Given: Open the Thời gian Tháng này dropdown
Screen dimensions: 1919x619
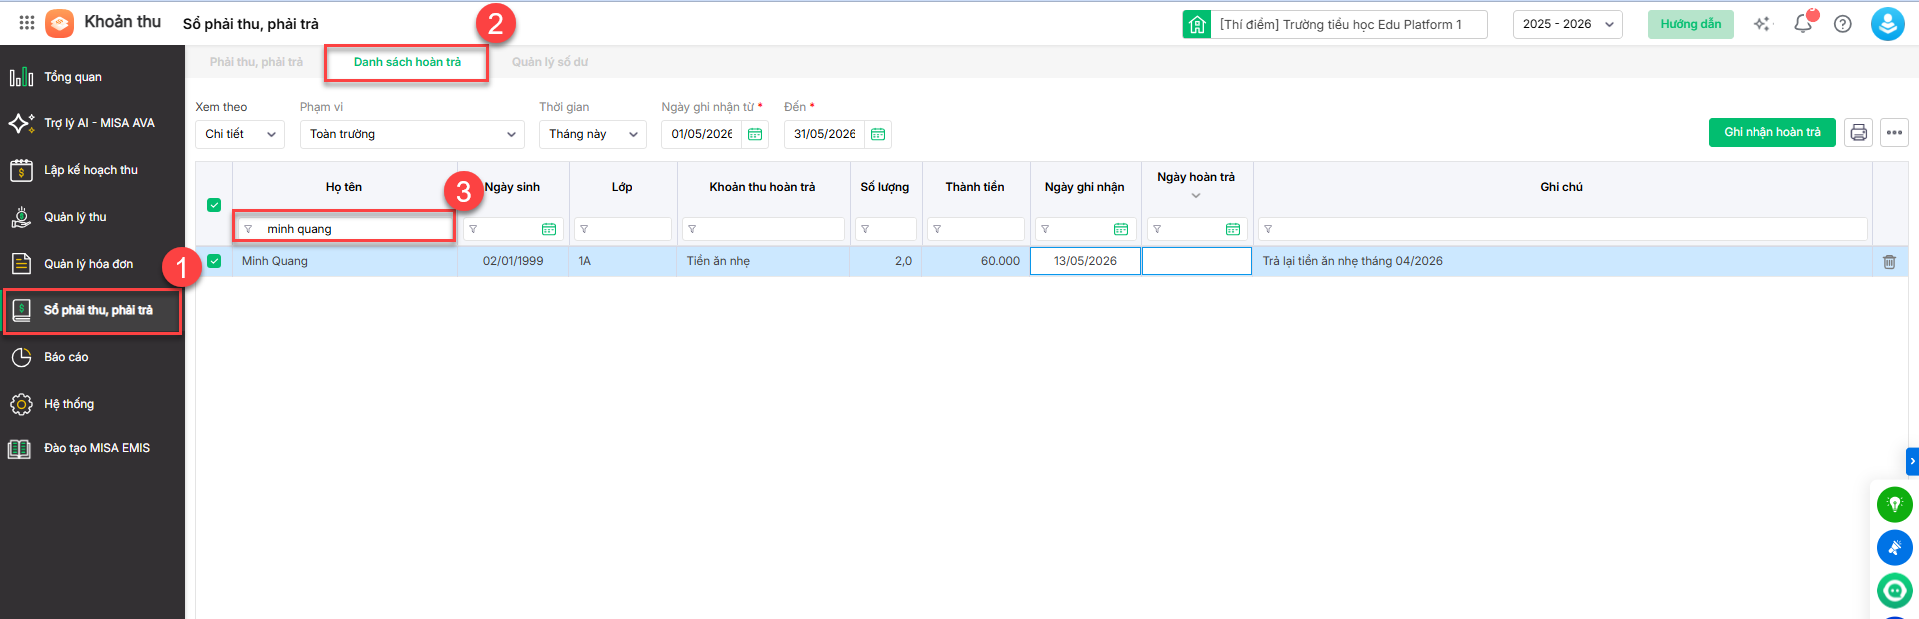Looking at the screenshot, I should [x=593, y=134].
